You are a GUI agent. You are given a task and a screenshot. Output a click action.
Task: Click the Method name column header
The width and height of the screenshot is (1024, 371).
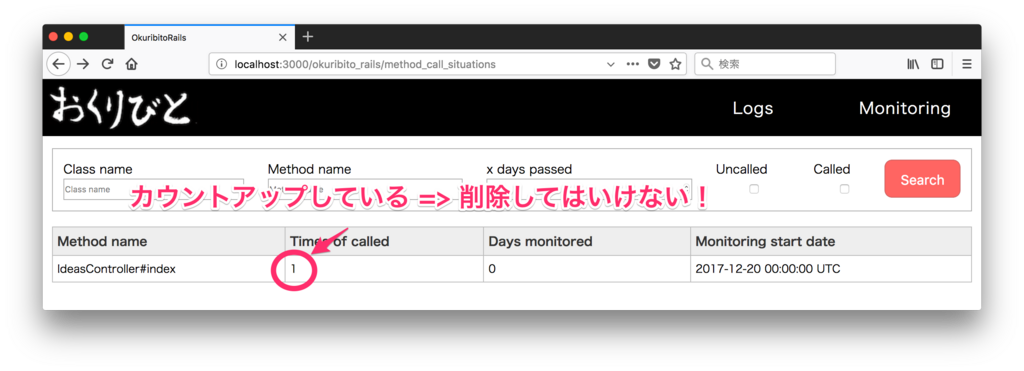tap(168, 241)
